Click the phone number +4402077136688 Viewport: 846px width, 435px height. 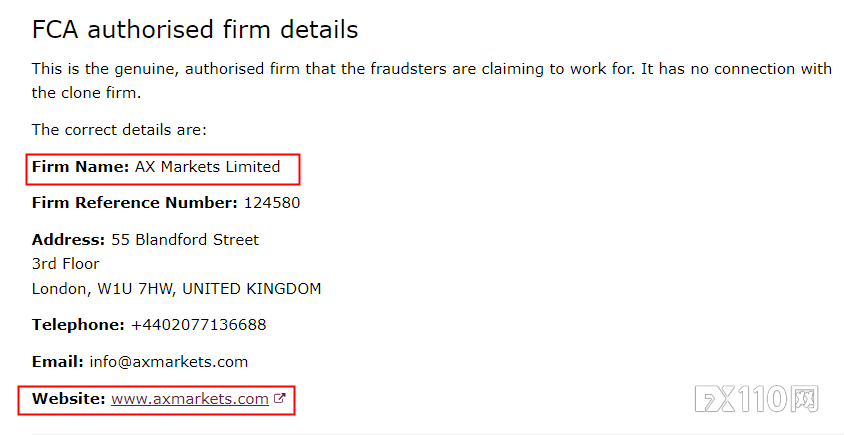[x=199, y=325]
